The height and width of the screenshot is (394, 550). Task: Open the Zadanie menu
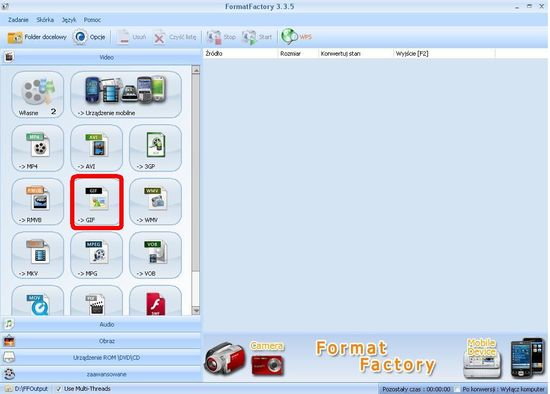pos(18,20)
